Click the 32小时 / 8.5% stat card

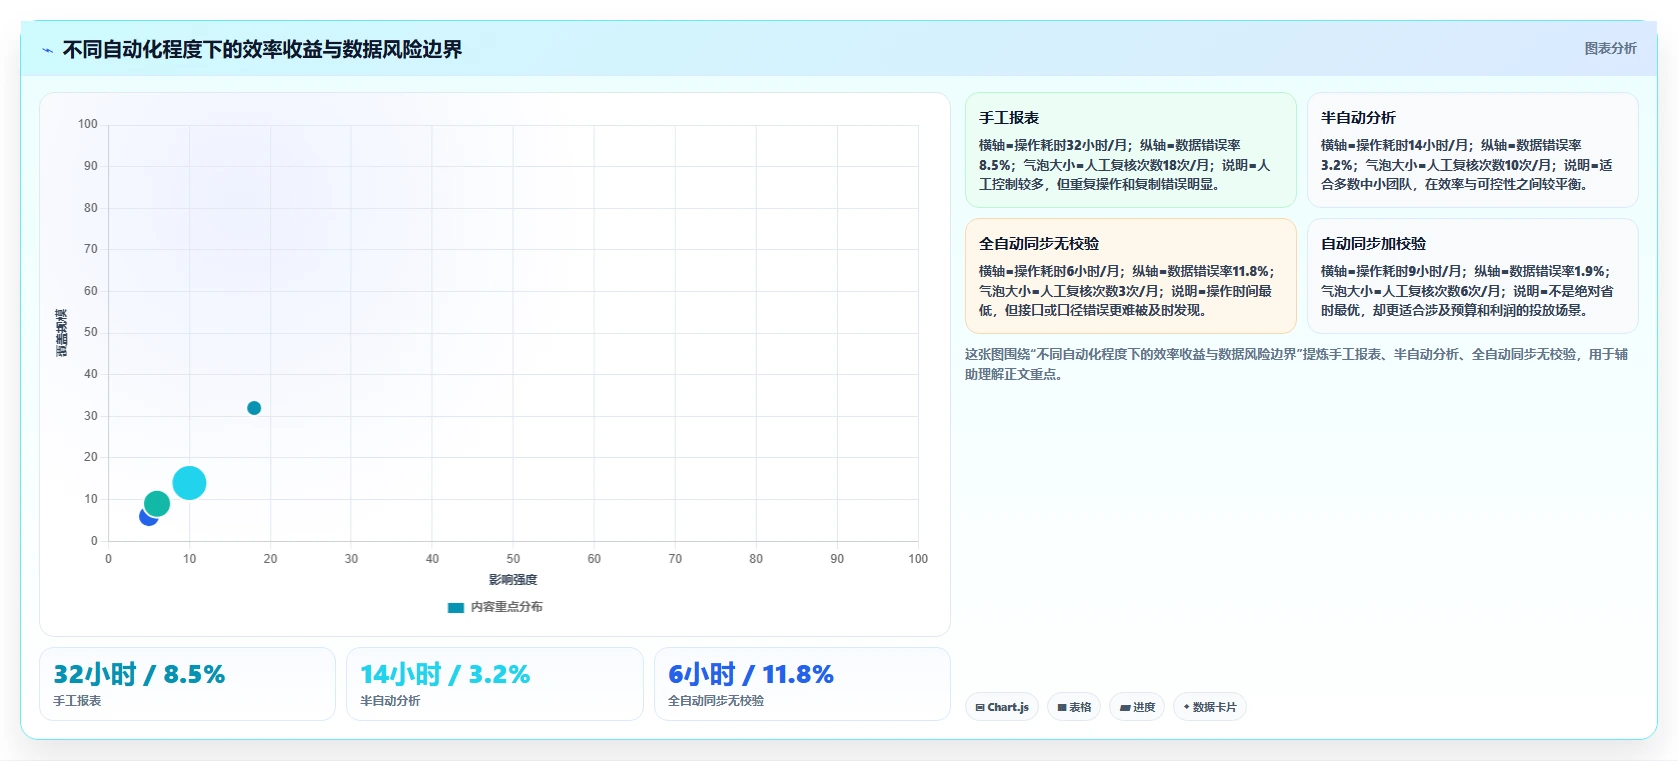[x=187, y=684]
